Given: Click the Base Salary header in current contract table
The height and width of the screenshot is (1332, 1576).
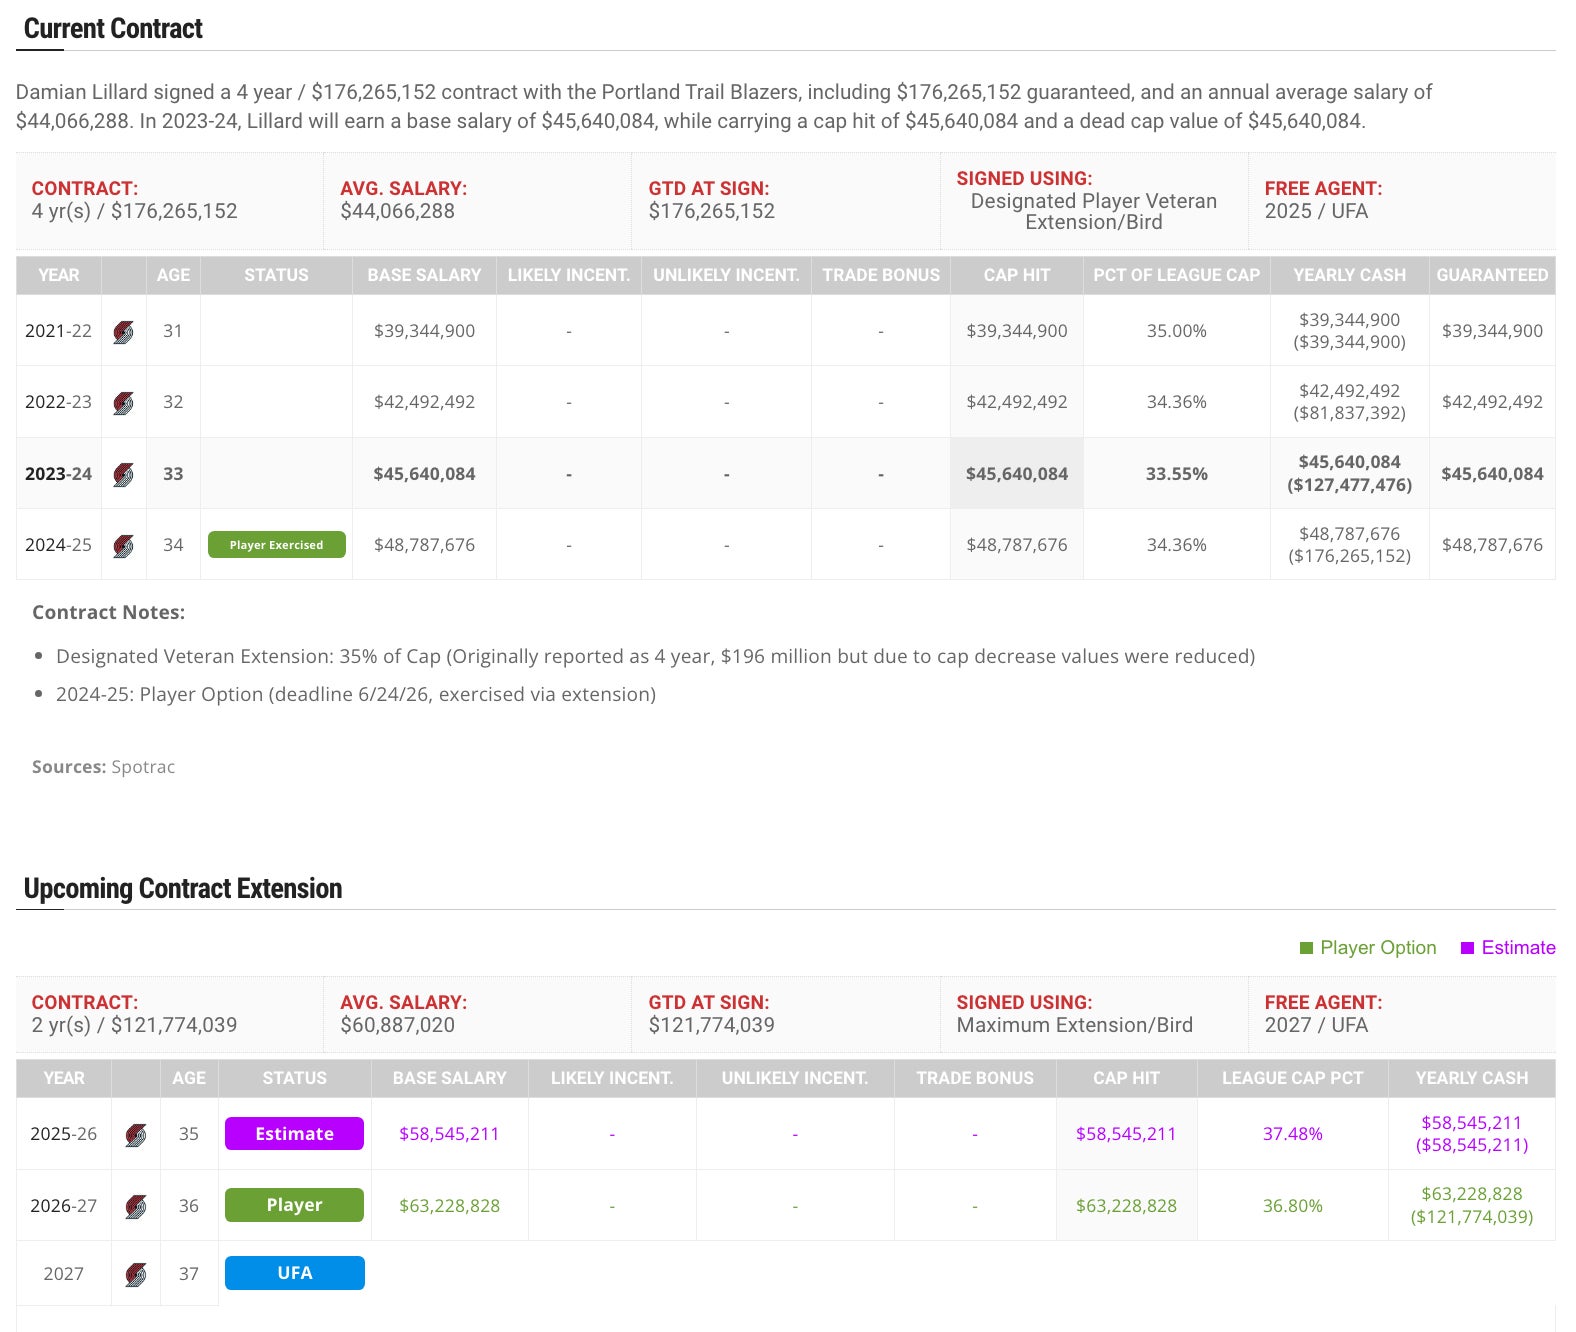Looking at the screenshot, I should [x=424, y=275].
